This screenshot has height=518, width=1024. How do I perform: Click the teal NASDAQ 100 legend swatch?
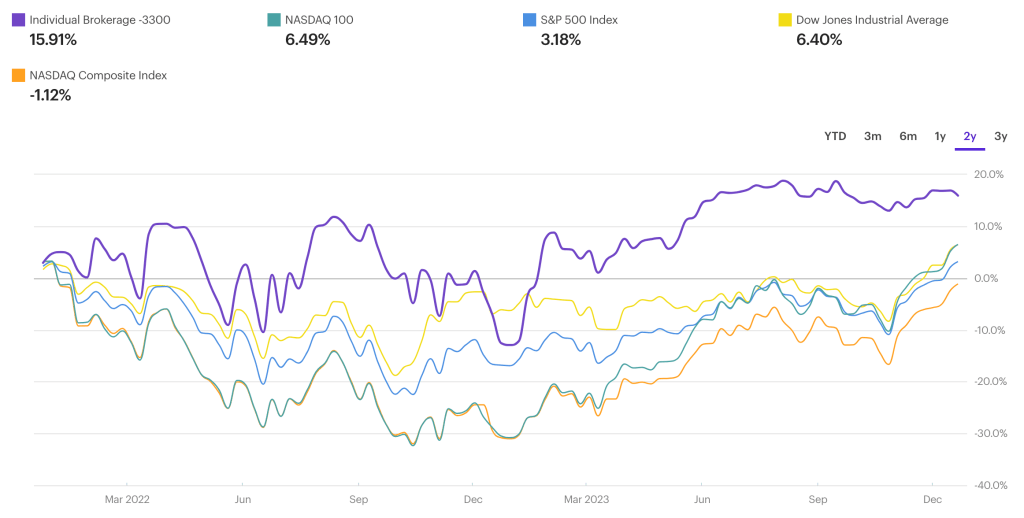[275, 19]
